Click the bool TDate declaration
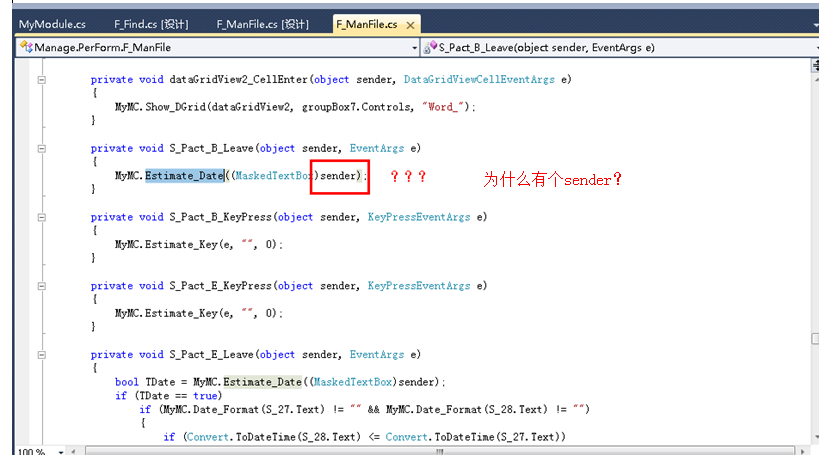Screen dimensions: 819x455 pos(145,382)
